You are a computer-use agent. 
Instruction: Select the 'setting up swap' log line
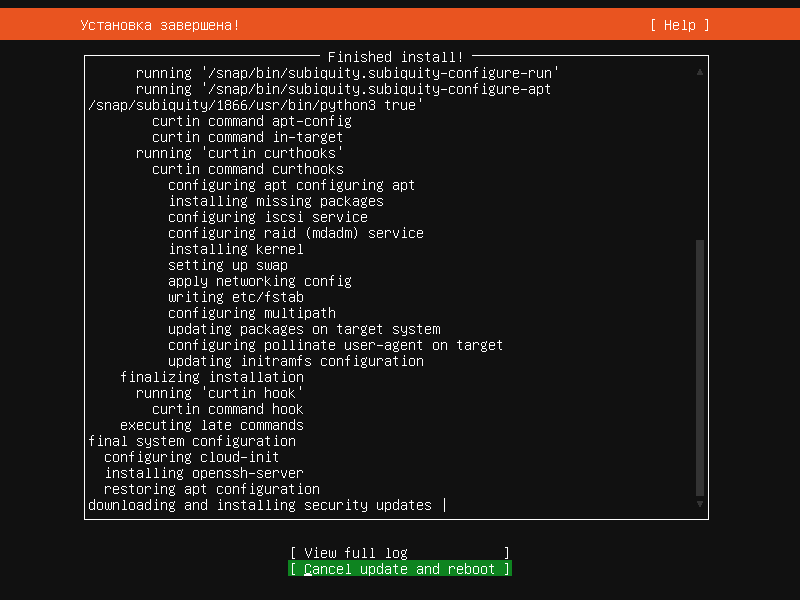pos(227,265)
